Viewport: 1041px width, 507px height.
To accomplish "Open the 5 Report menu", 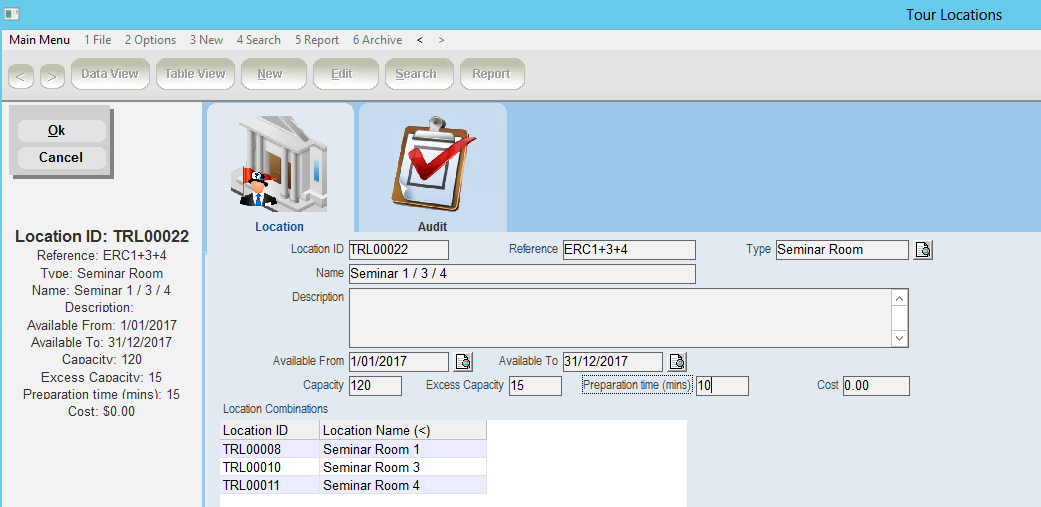I will pyautogui.click(x=317, y=40).
